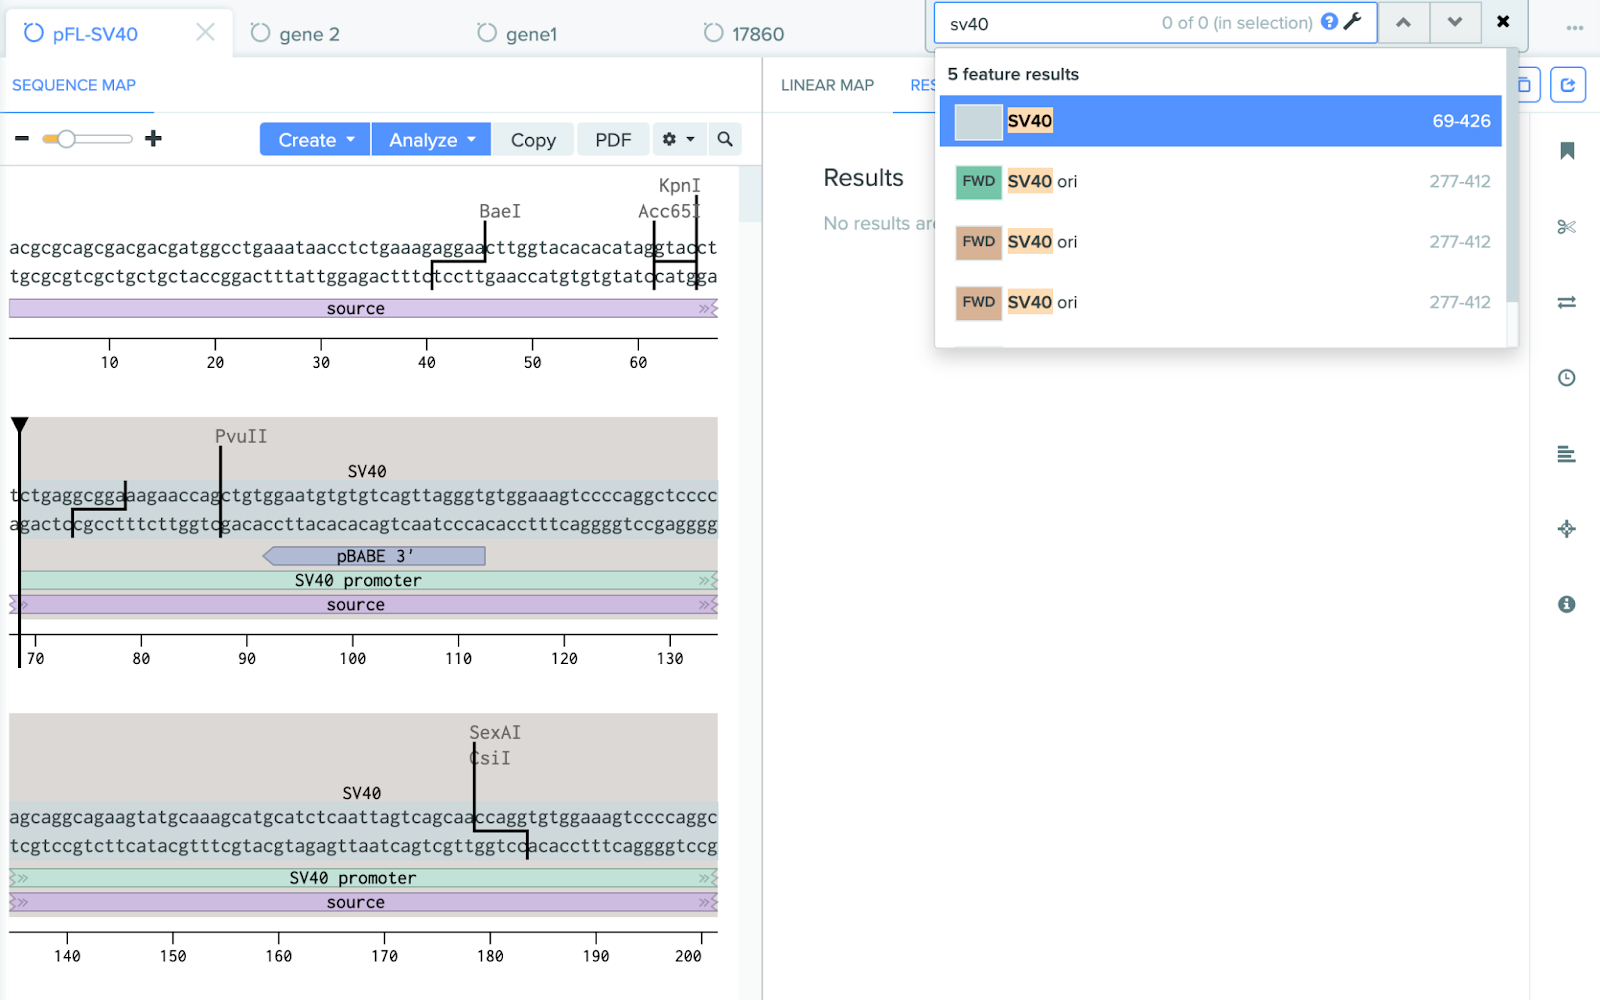Click the zoom in plus icon
The width and height of the screenshot is (1600, 1000).
[x=153, y=139]
